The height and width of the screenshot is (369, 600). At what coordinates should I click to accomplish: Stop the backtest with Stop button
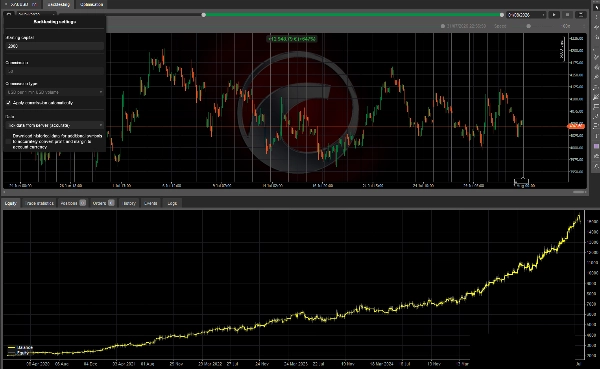567,15
